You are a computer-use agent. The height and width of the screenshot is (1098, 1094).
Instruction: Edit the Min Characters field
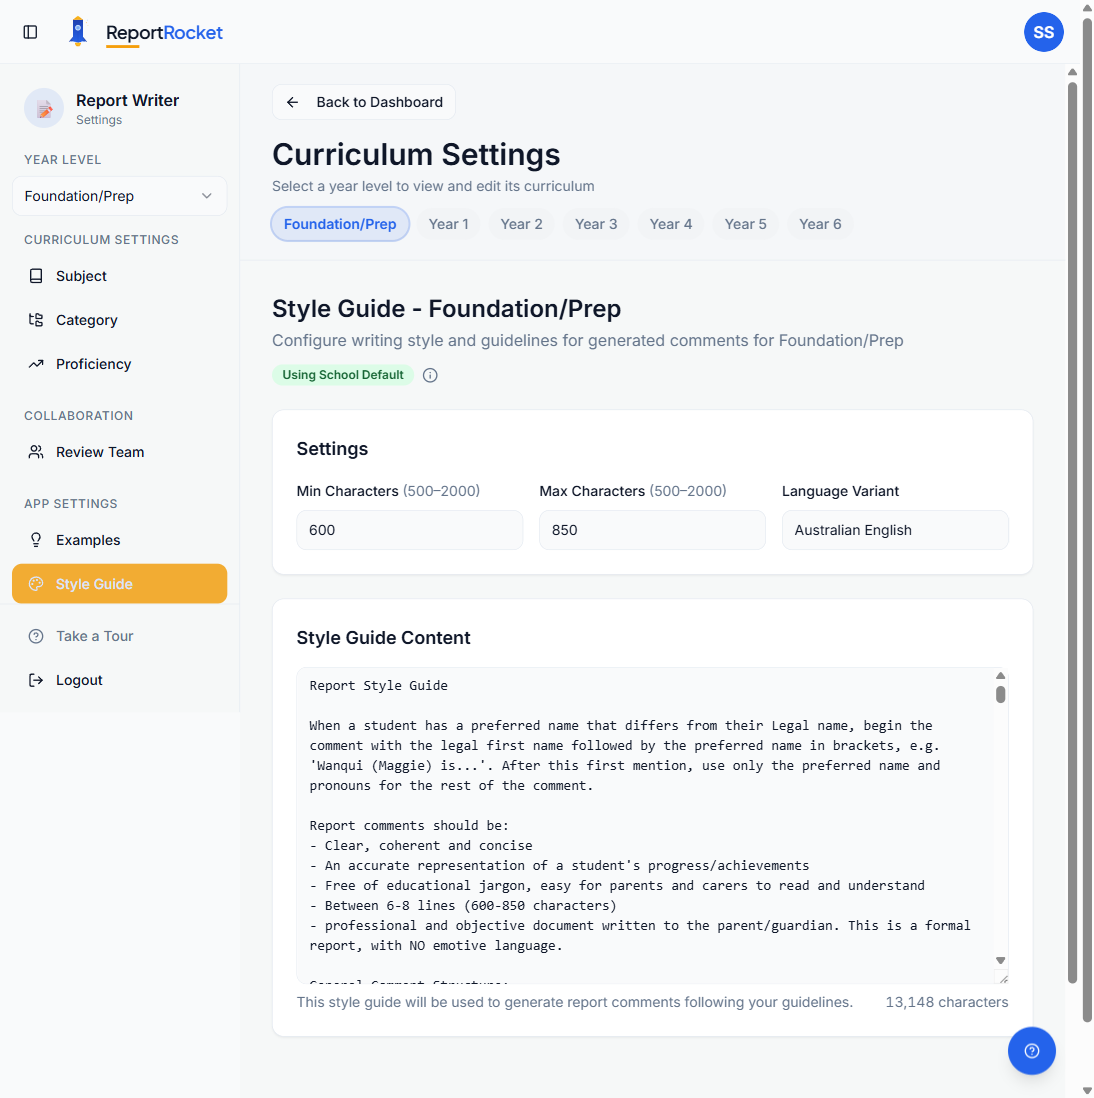pyautogui.click(x=409, y=530)
